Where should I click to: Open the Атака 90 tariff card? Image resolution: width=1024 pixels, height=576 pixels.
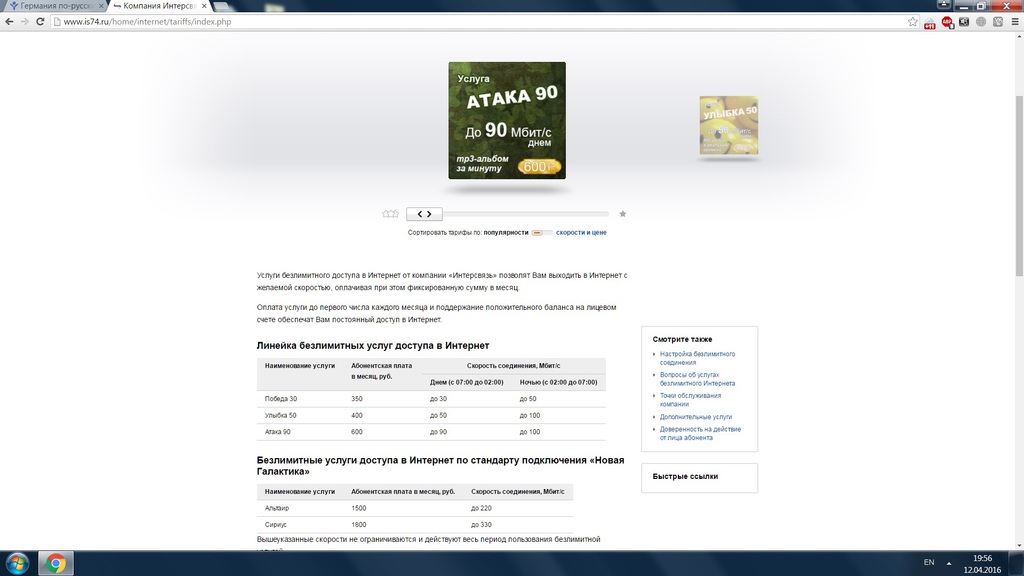coord(507,120)
